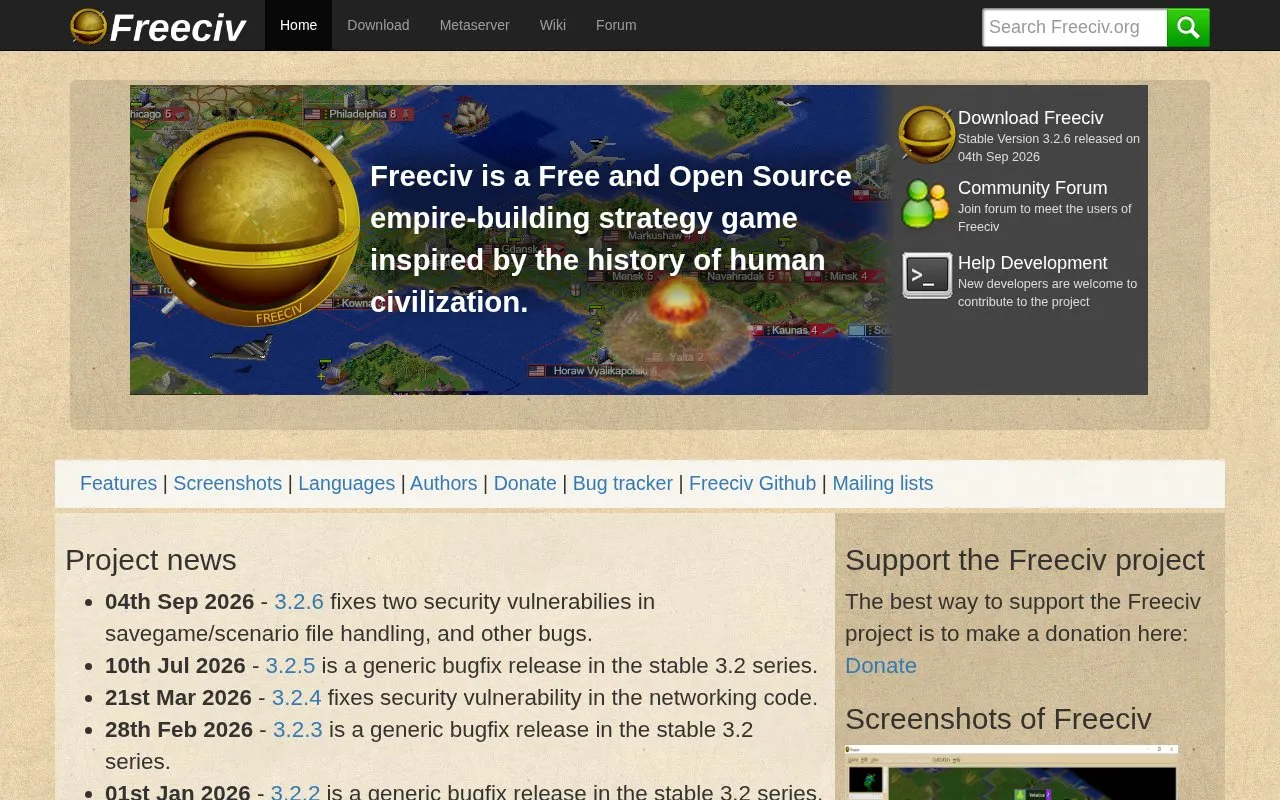The image size is (1280, 800).
Task: Click the terminal Help Development icon
Action: [927, 275]
